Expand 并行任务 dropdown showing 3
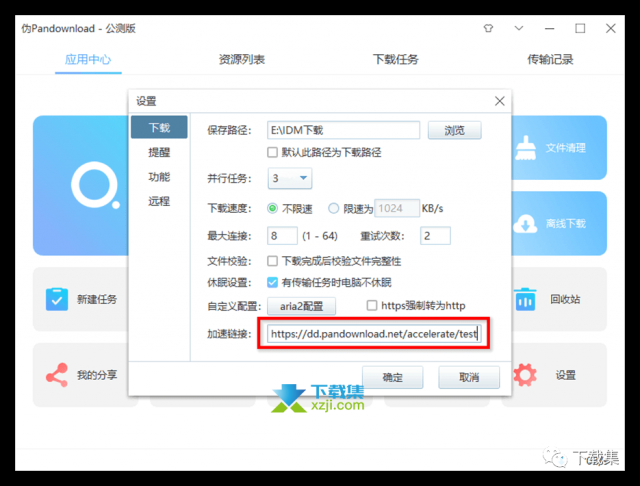The image size is (640, 486). pos(290,178)
